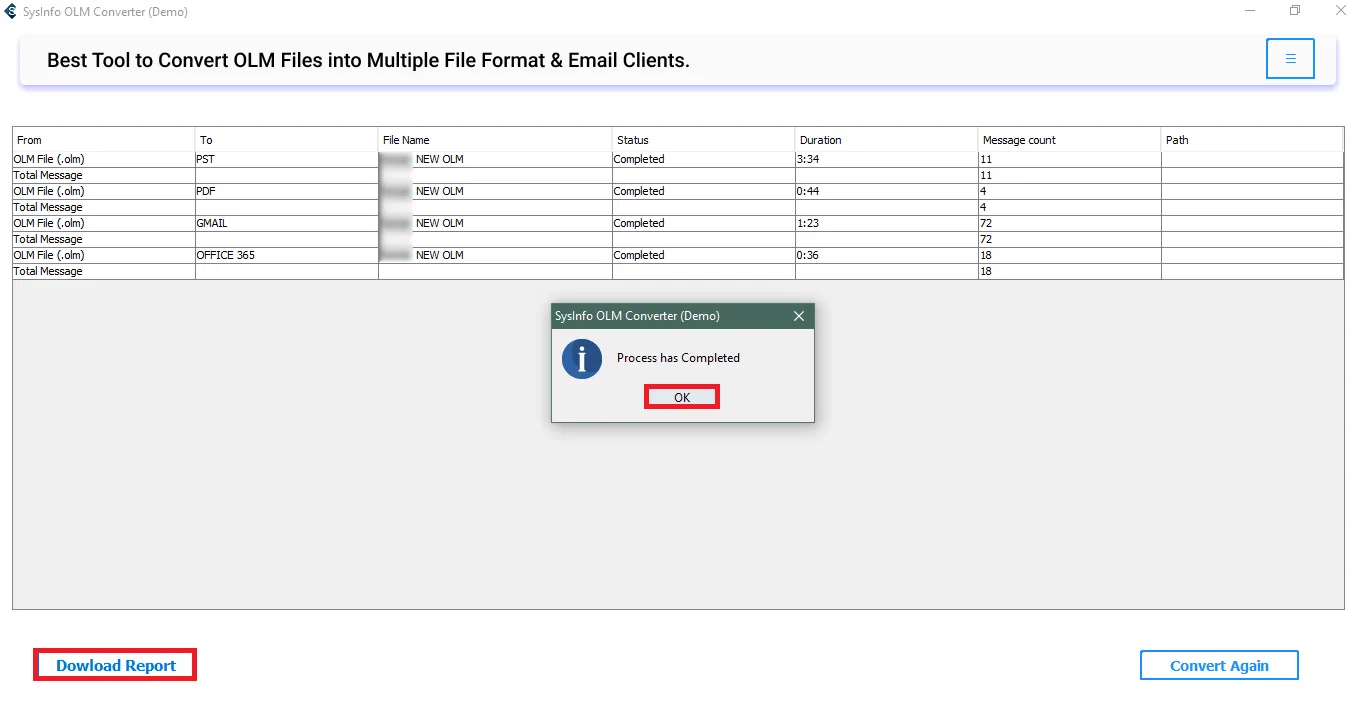Close the completion dialog with the X
Screen dimensions: 1366x728
(798, 316)
